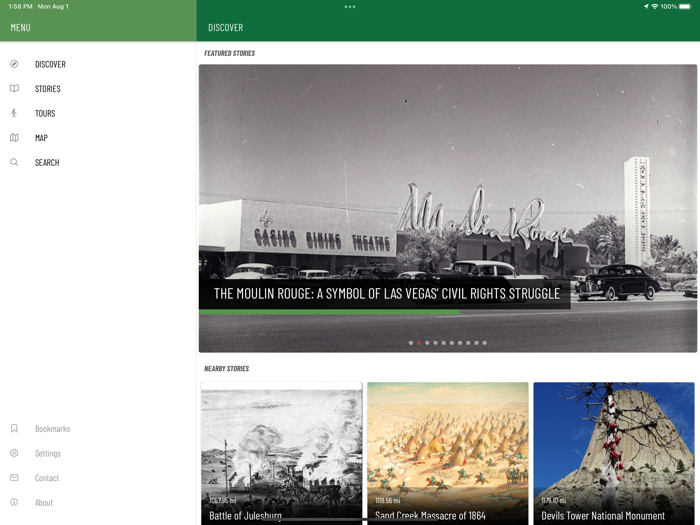
Task: Open the Map menu item
Action: coord(98,138)
